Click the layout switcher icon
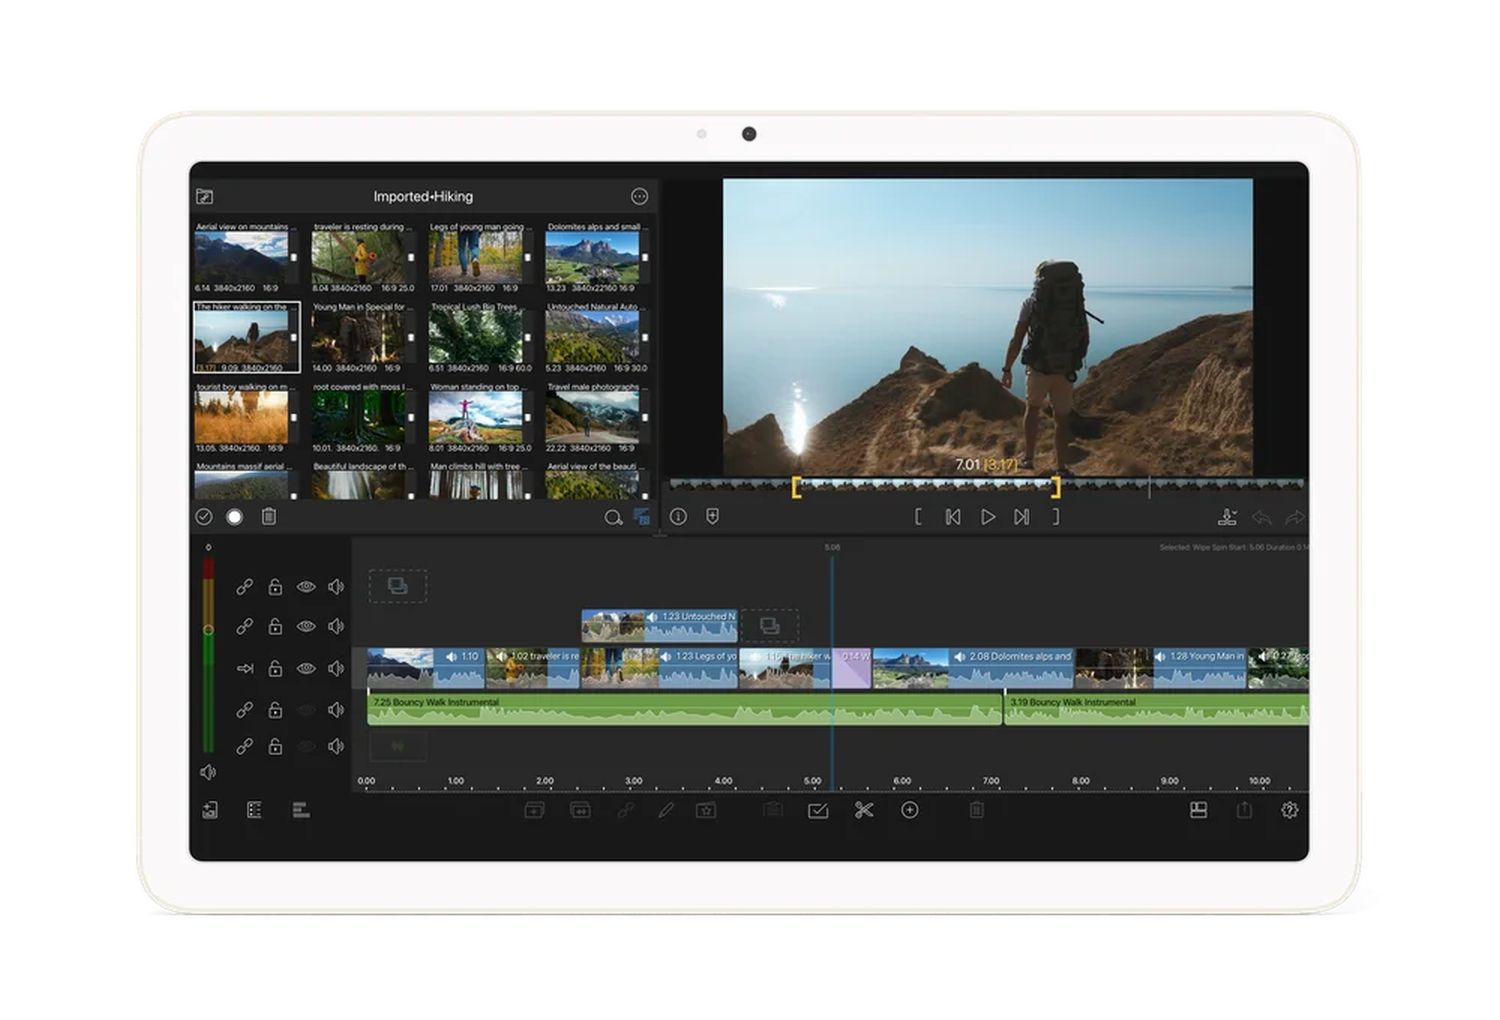The width and height of the screenshot is (1500, 1020). (1198, 810)
